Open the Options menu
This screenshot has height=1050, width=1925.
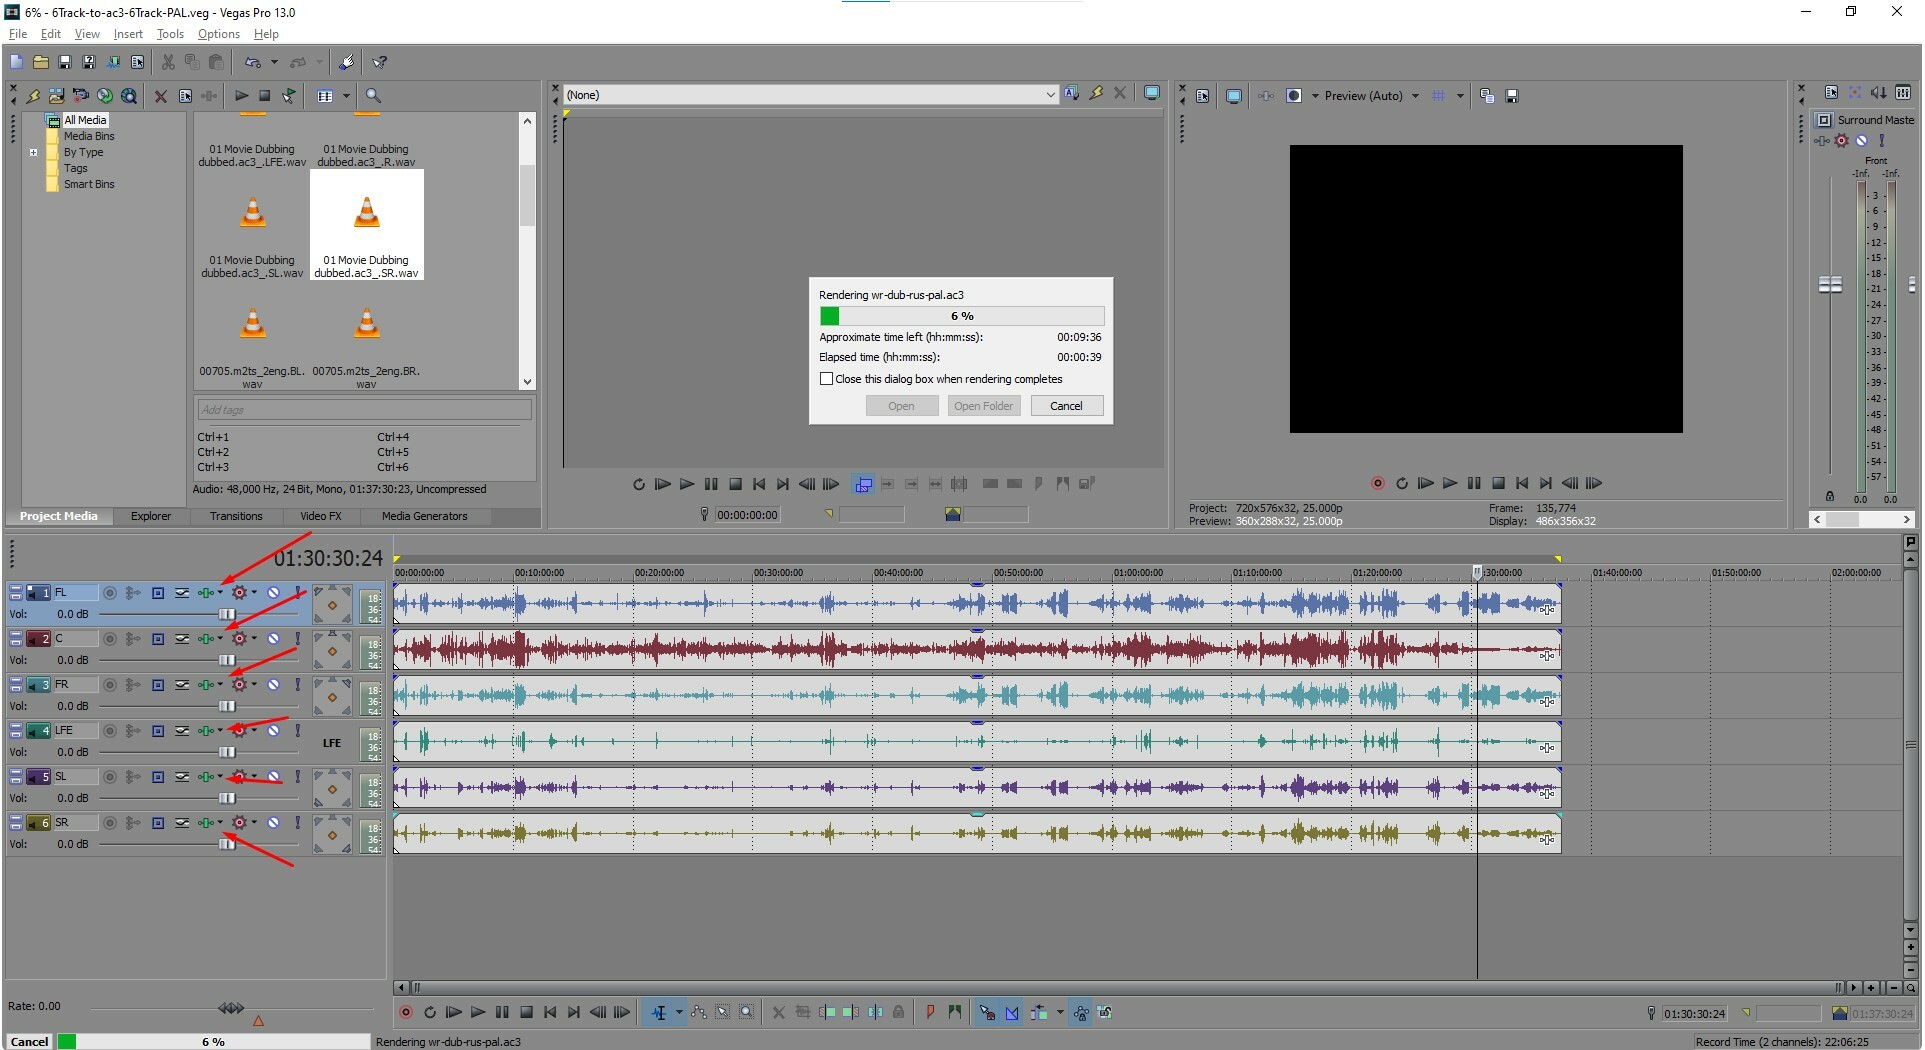tap(219, 34)
